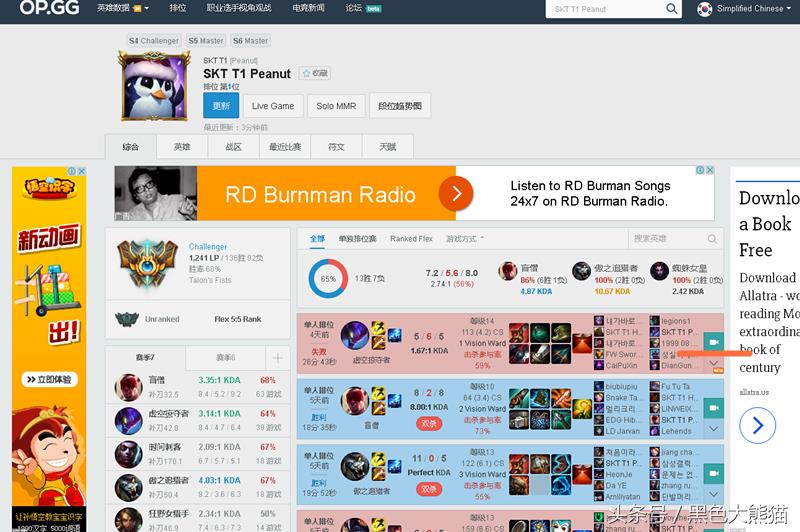Click 傲之追猎者 champion icon in summary
Viewport: 800px width, 532px height.
coord(581,271)
